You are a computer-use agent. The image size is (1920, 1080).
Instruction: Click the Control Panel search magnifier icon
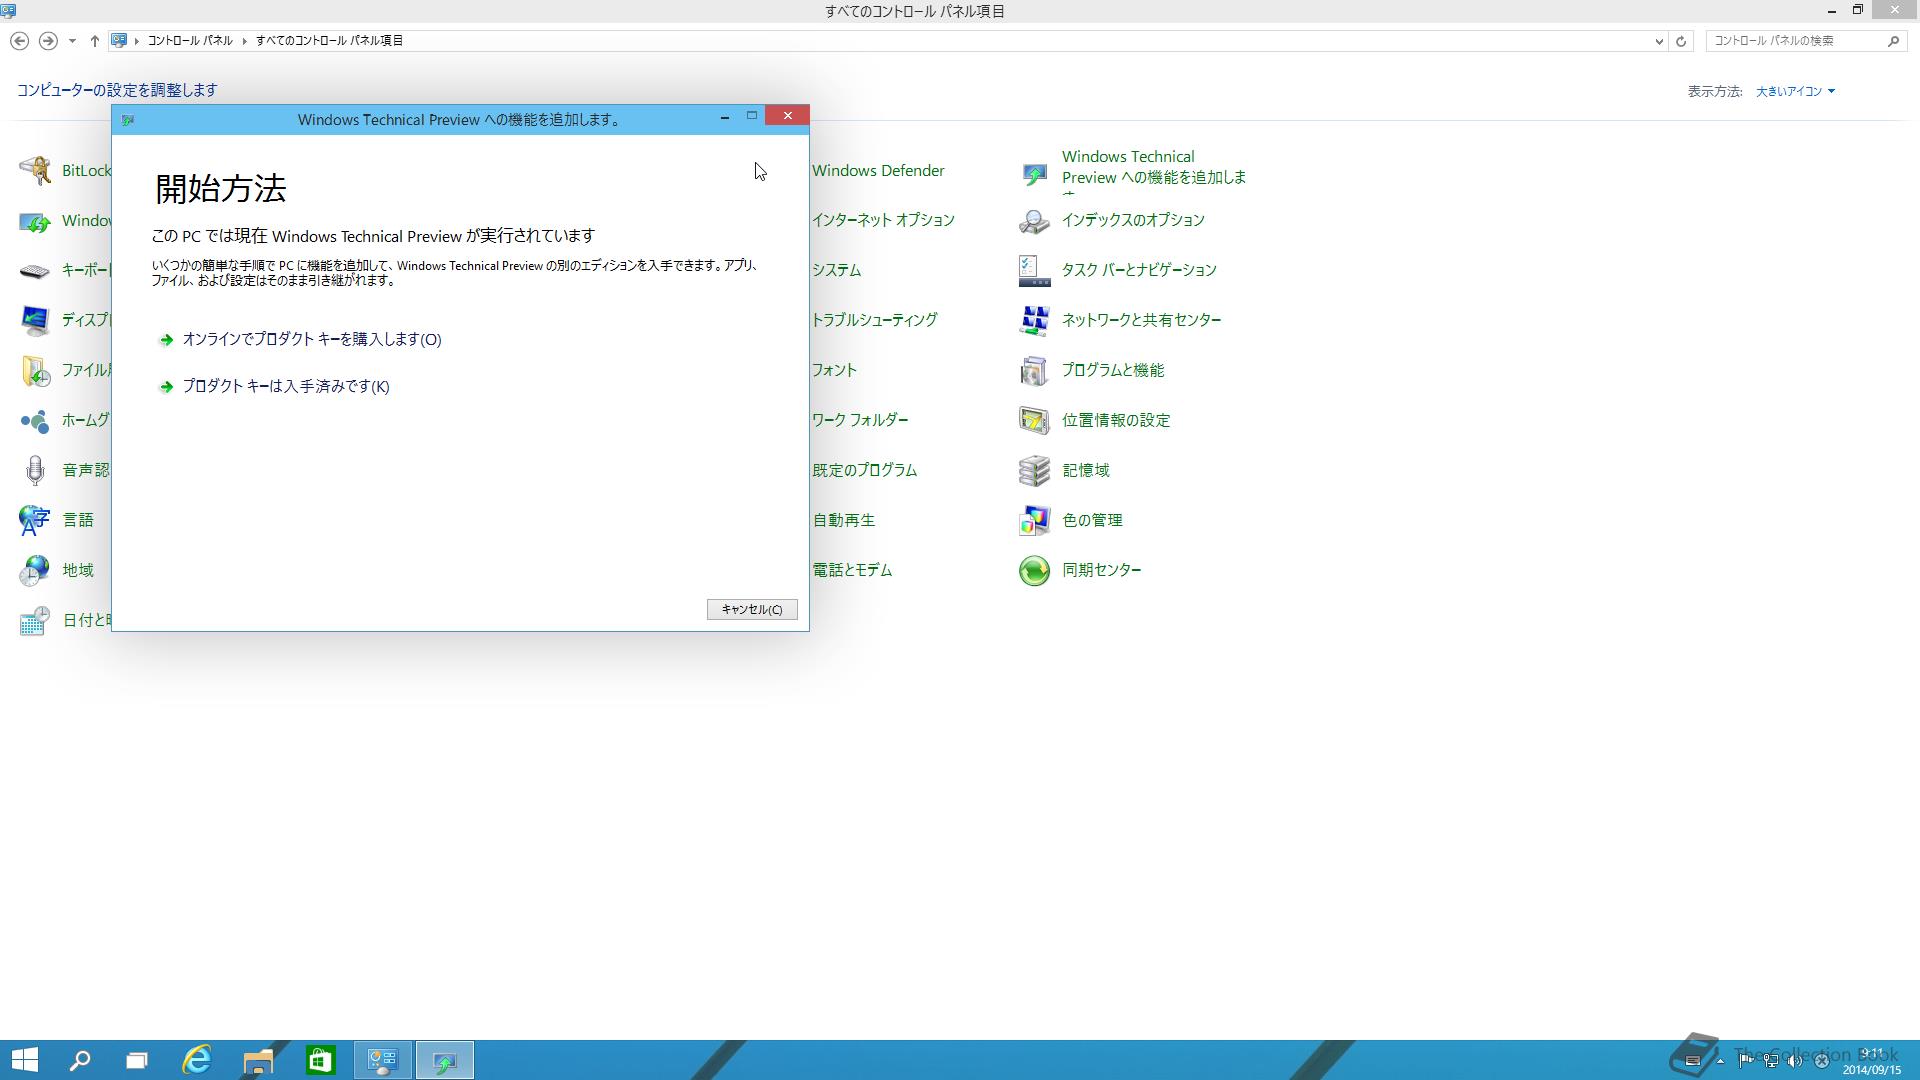[1893, 41]
